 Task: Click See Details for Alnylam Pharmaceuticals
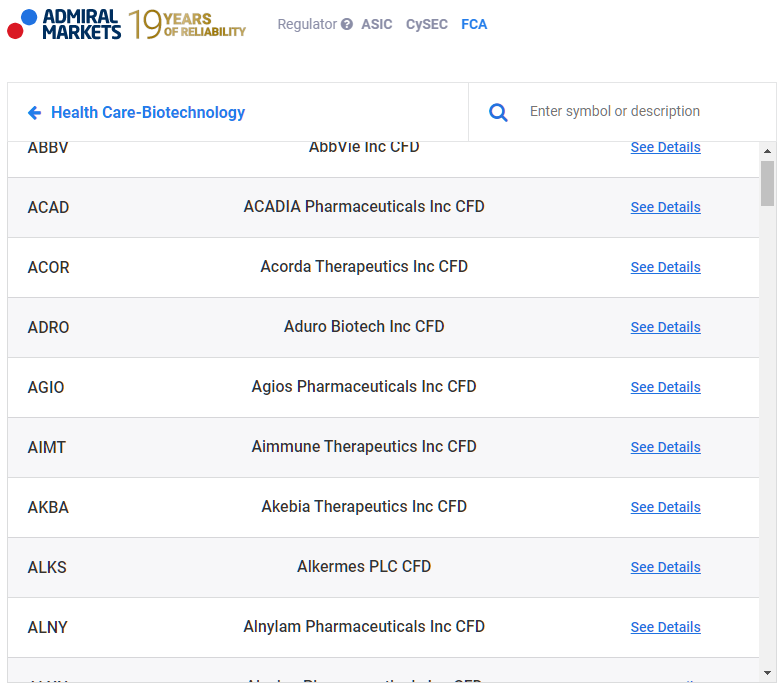pyautogui.click(x=665, y=627)
